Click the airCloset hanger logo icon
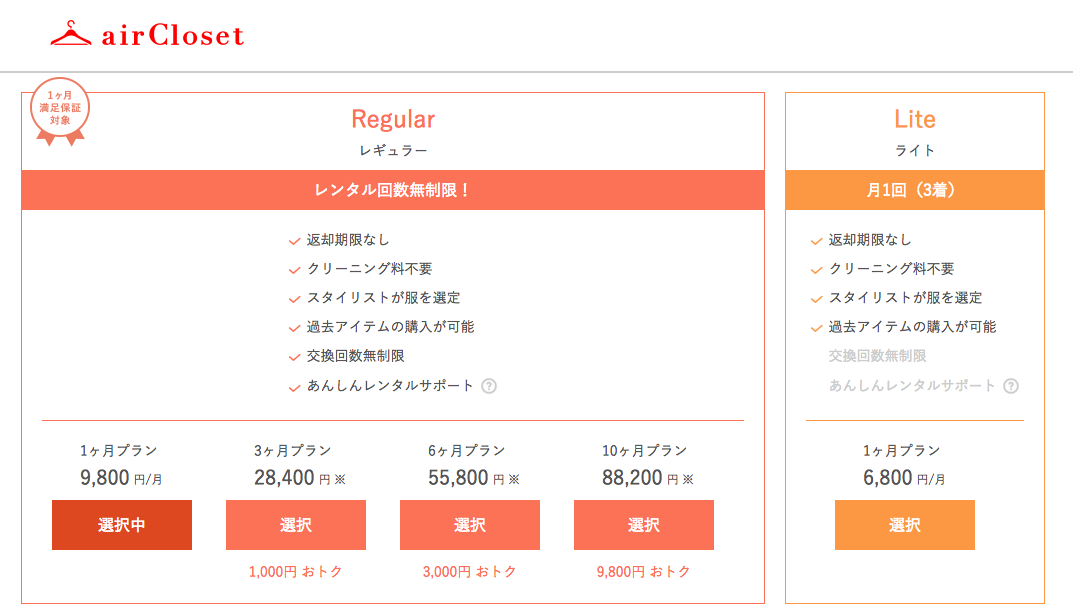Screen dimensions: 1073x616 pyautogui.click(x=70, y=34)
